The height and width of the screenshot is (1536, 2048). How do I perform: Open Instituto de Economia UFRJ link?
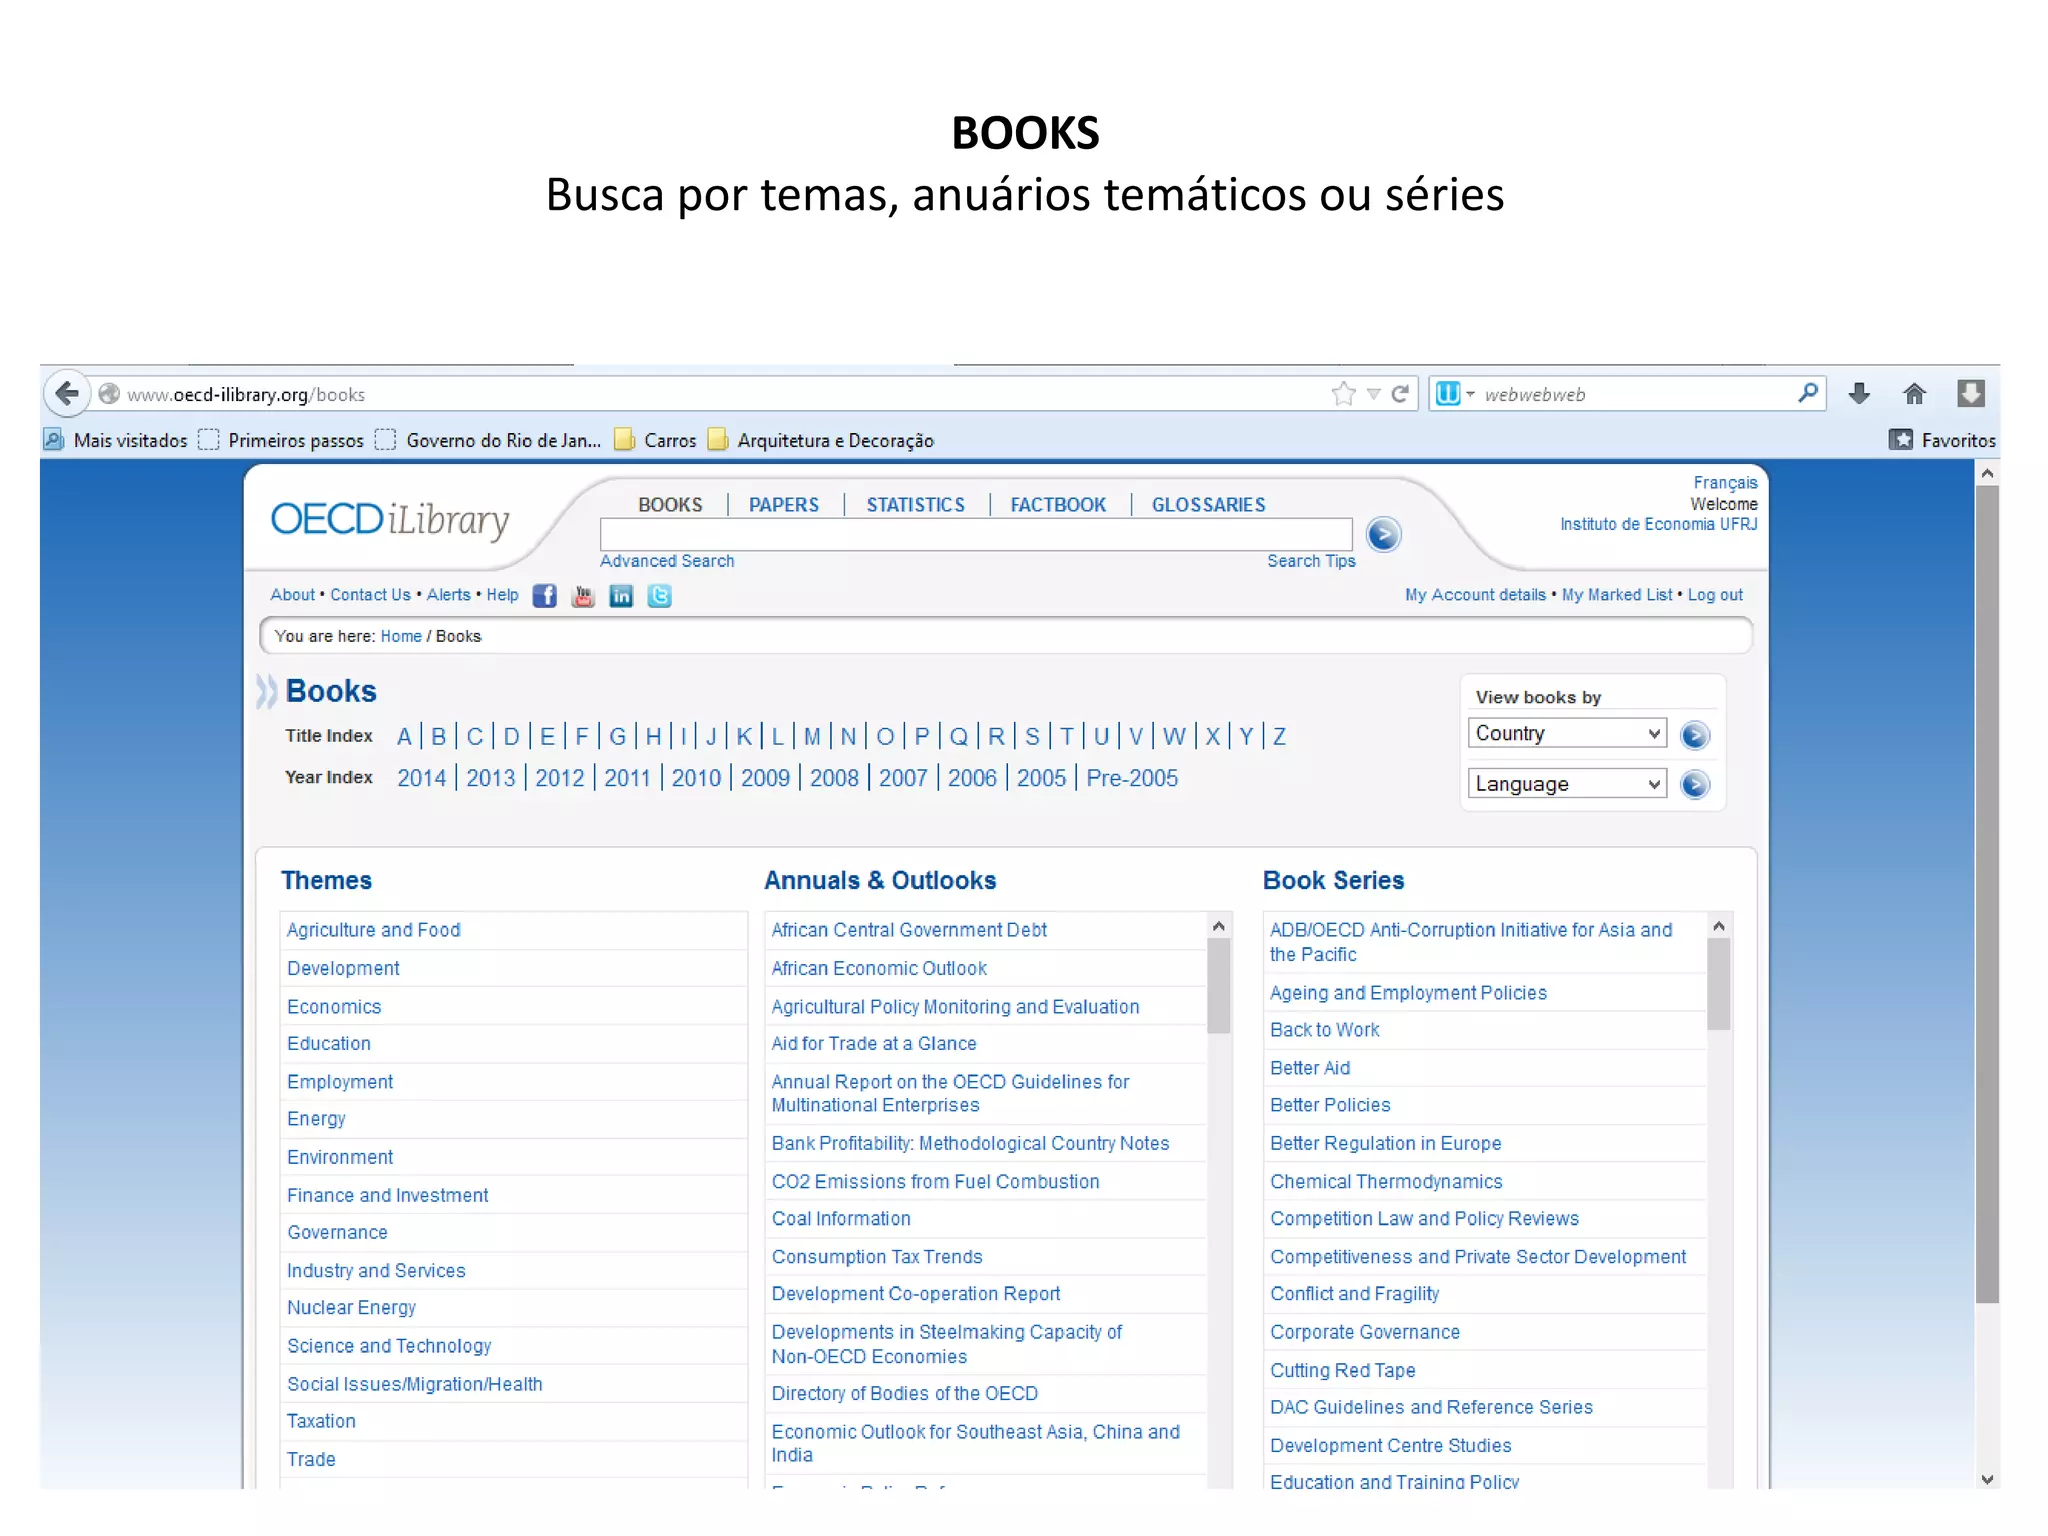tap(1658, 524)
